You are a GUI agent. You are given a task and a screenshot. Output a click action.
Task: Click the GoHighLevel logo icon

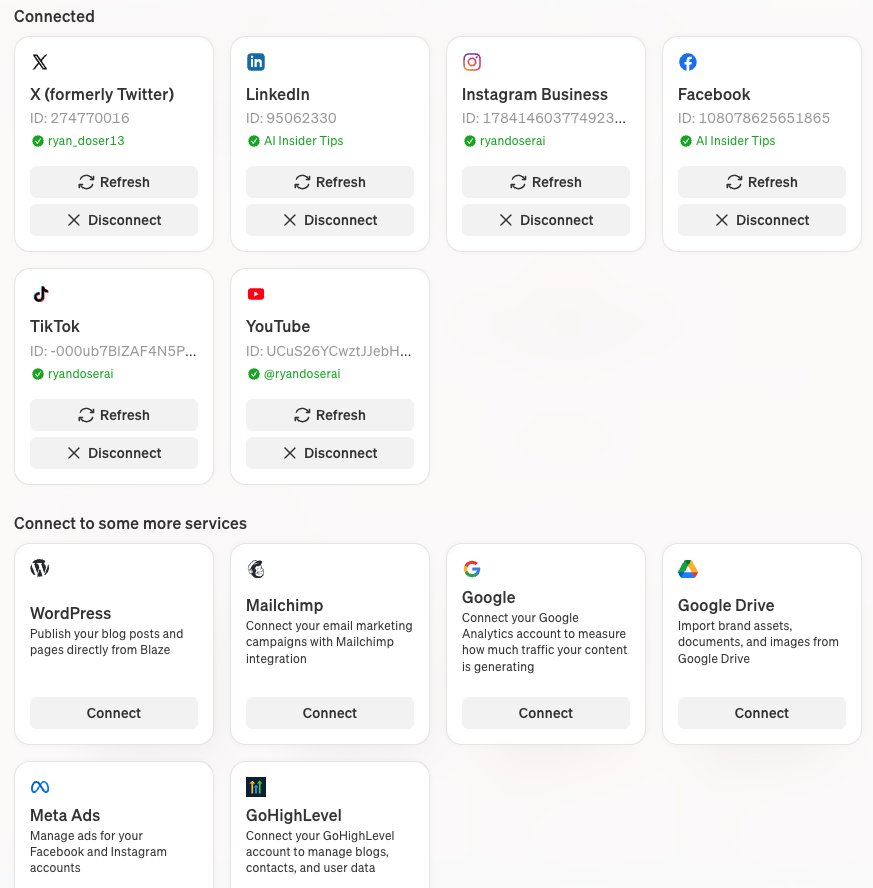pyautogui.click(x=256, y=786)
